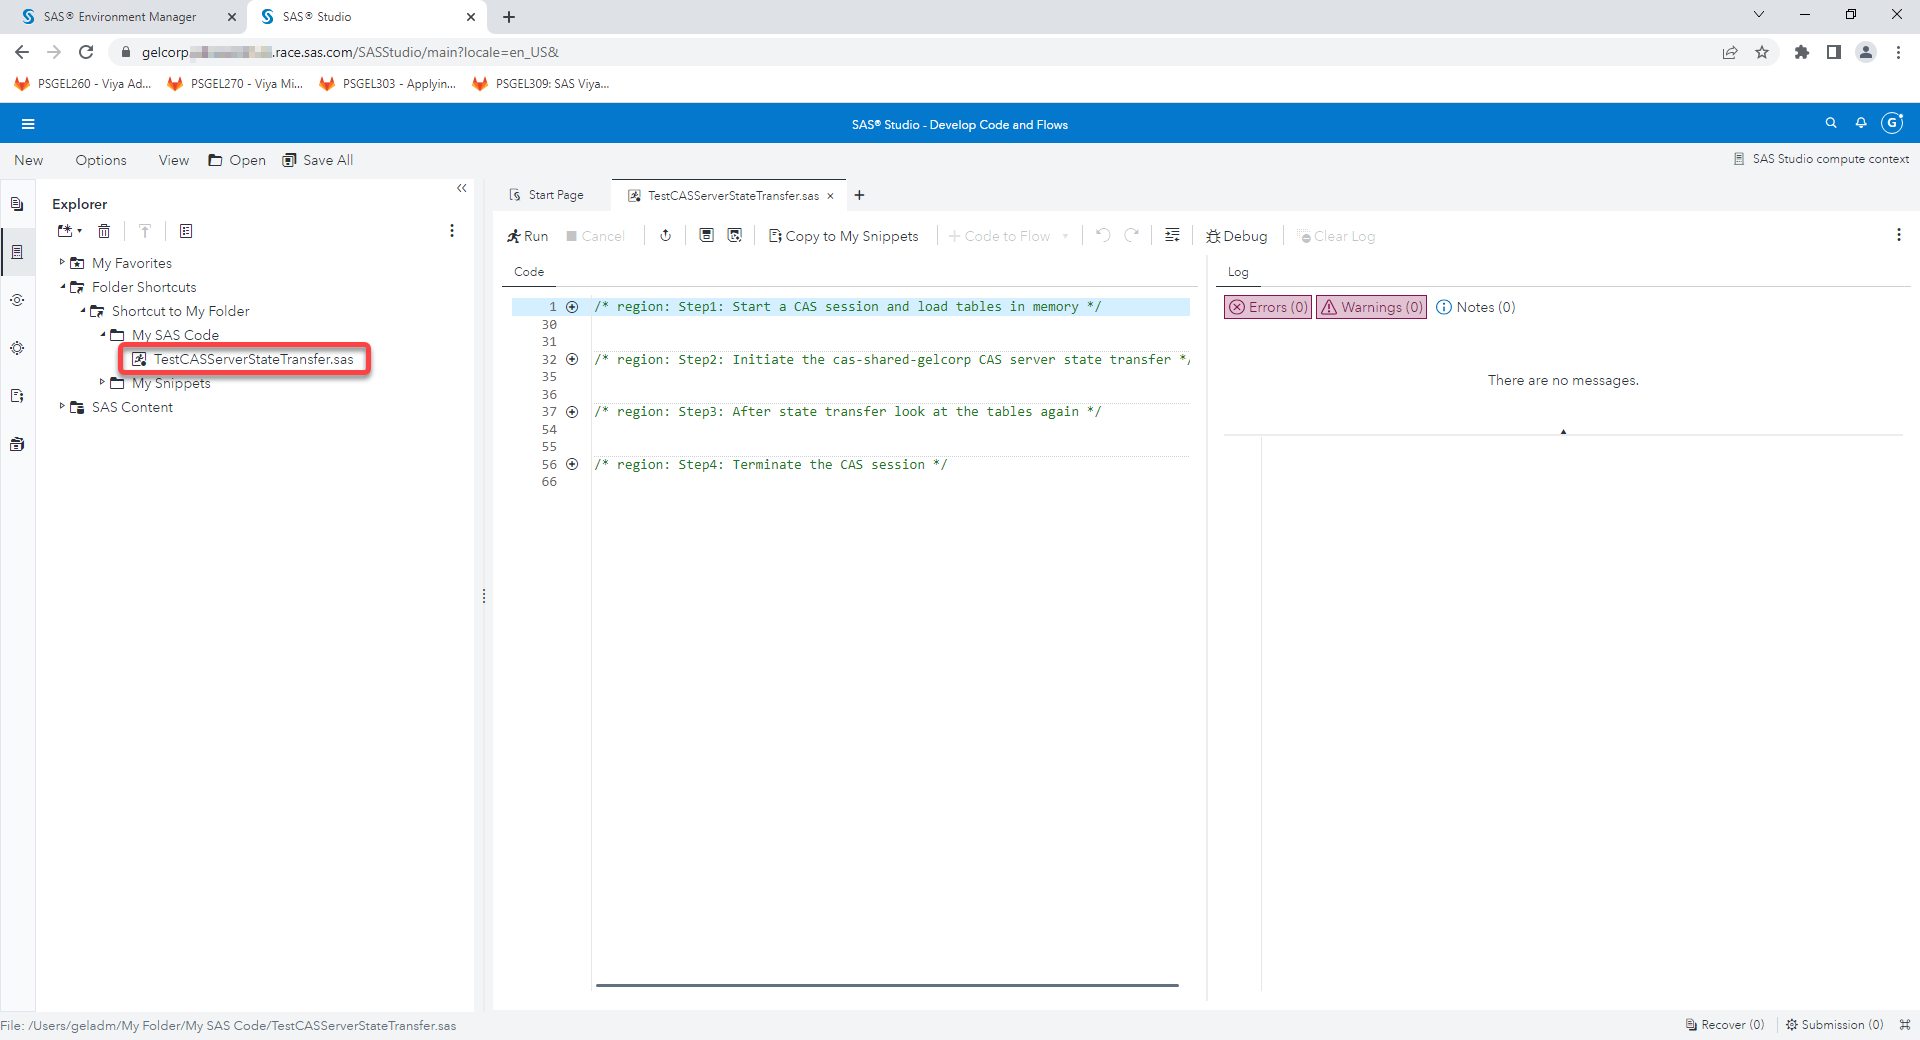Click Save All
This screenshot has width=1920, height=1040.
point(318,160)
